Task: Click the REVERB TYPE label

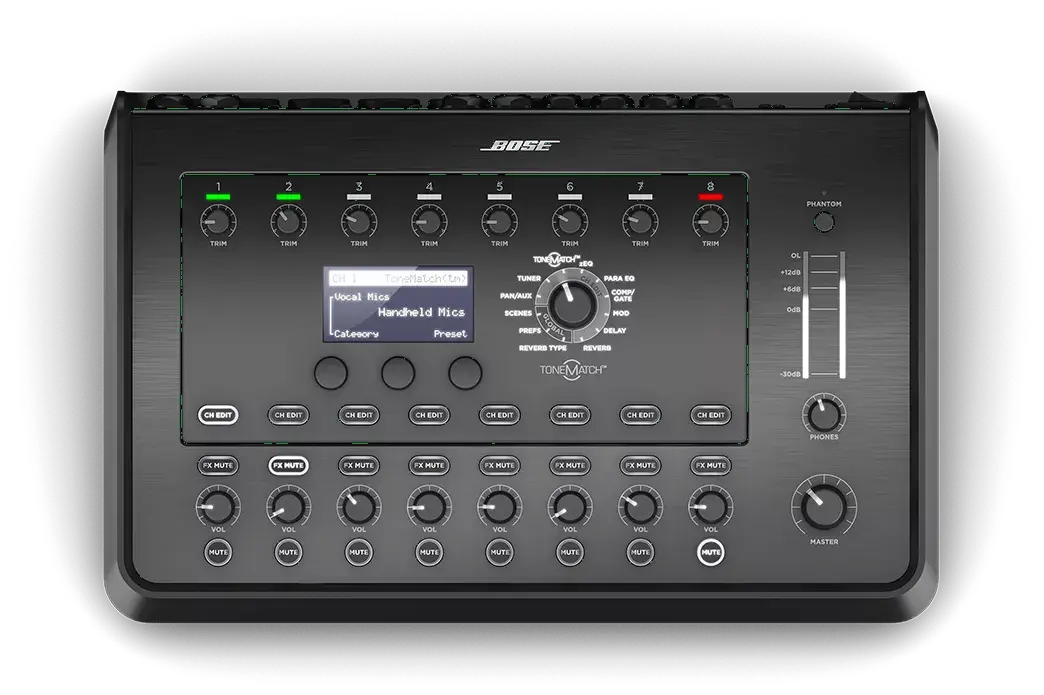Action: click(x=543, y=348)
